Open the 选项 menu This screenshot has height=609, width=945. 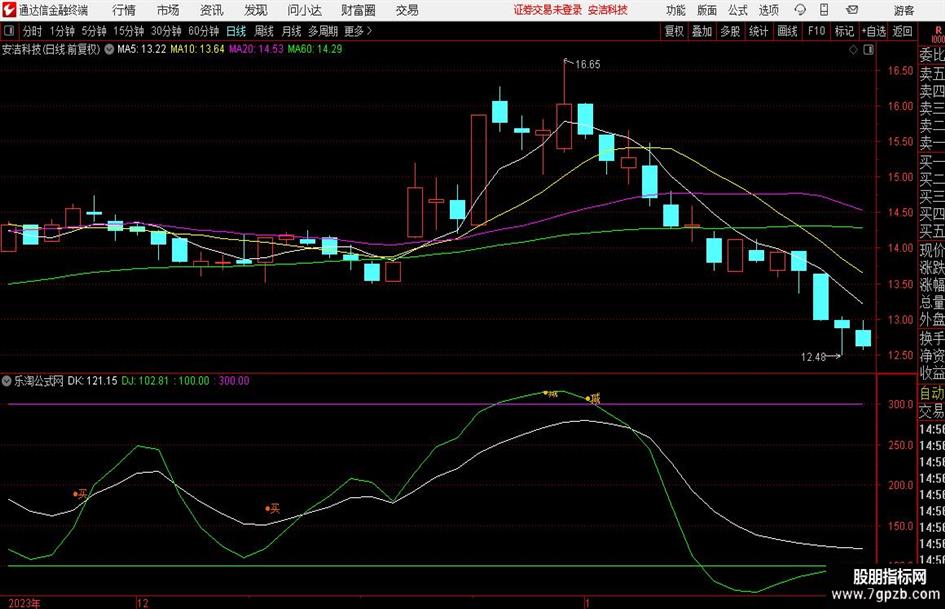[x=769, y=10]
